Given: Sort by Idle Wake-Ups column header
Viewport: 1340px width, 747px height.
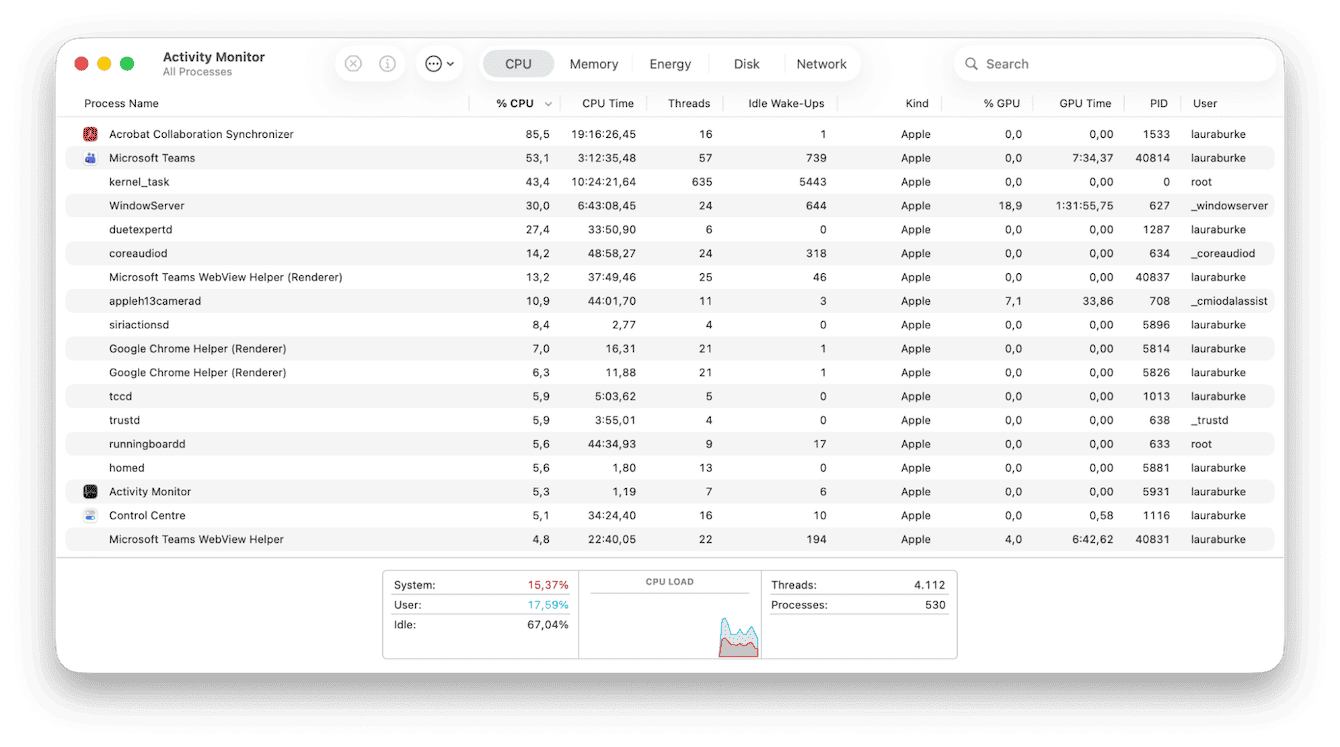Looking at the screenshot, I should pos(786,104).
